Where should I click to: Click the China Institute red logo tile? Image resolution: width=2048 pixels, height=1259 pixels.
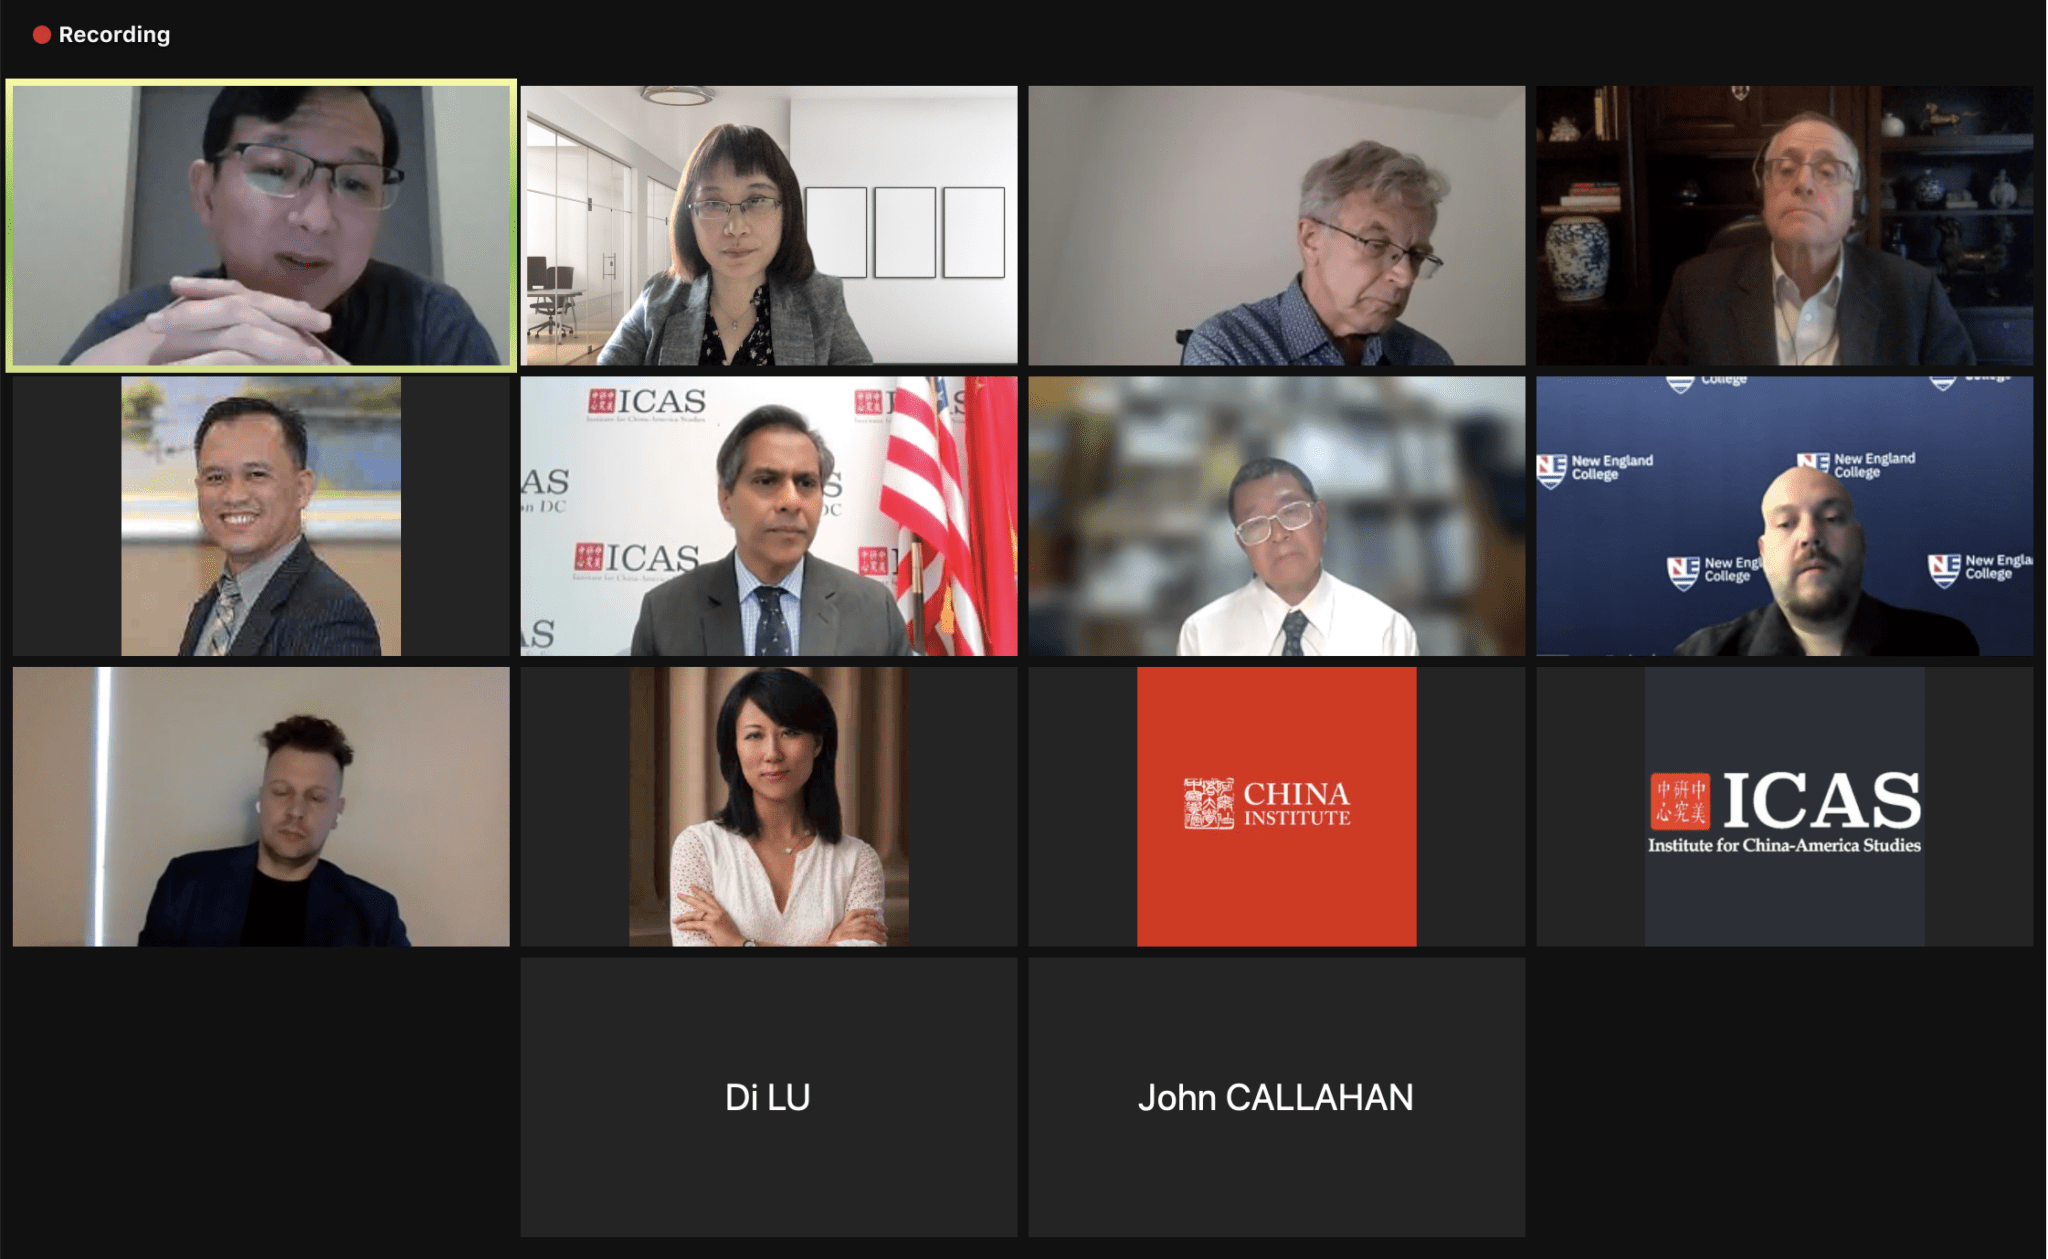click(1276, 807)
